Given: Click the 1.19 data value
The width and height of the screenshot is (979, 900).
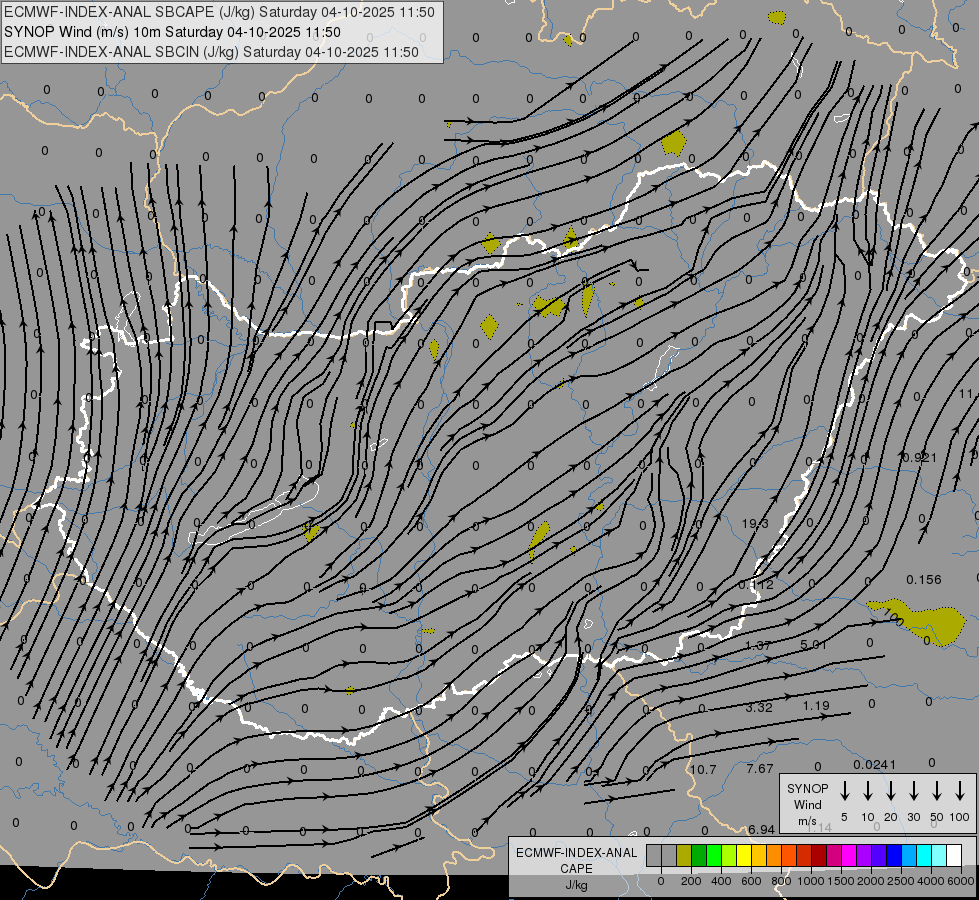Looking at the screenshot, I should [x=815, y=706].
